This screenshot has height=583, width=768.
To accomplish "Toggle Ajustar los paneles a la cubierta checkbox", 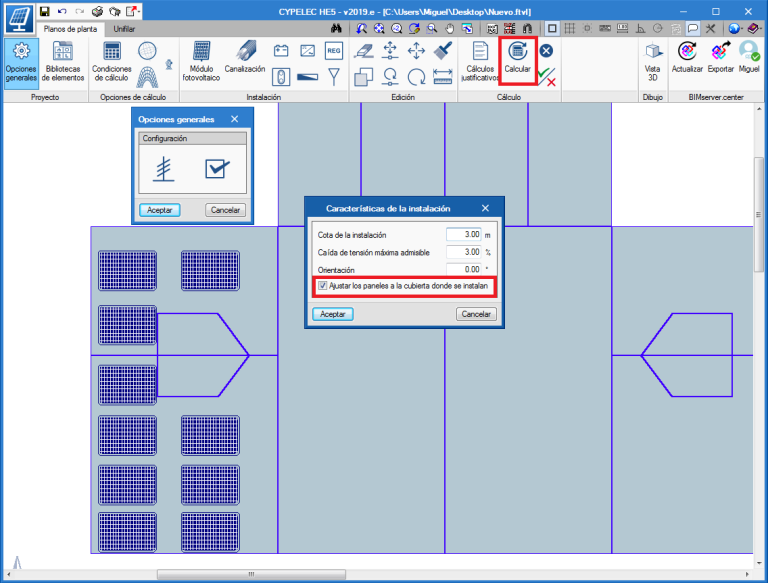I will click(322, 285).
